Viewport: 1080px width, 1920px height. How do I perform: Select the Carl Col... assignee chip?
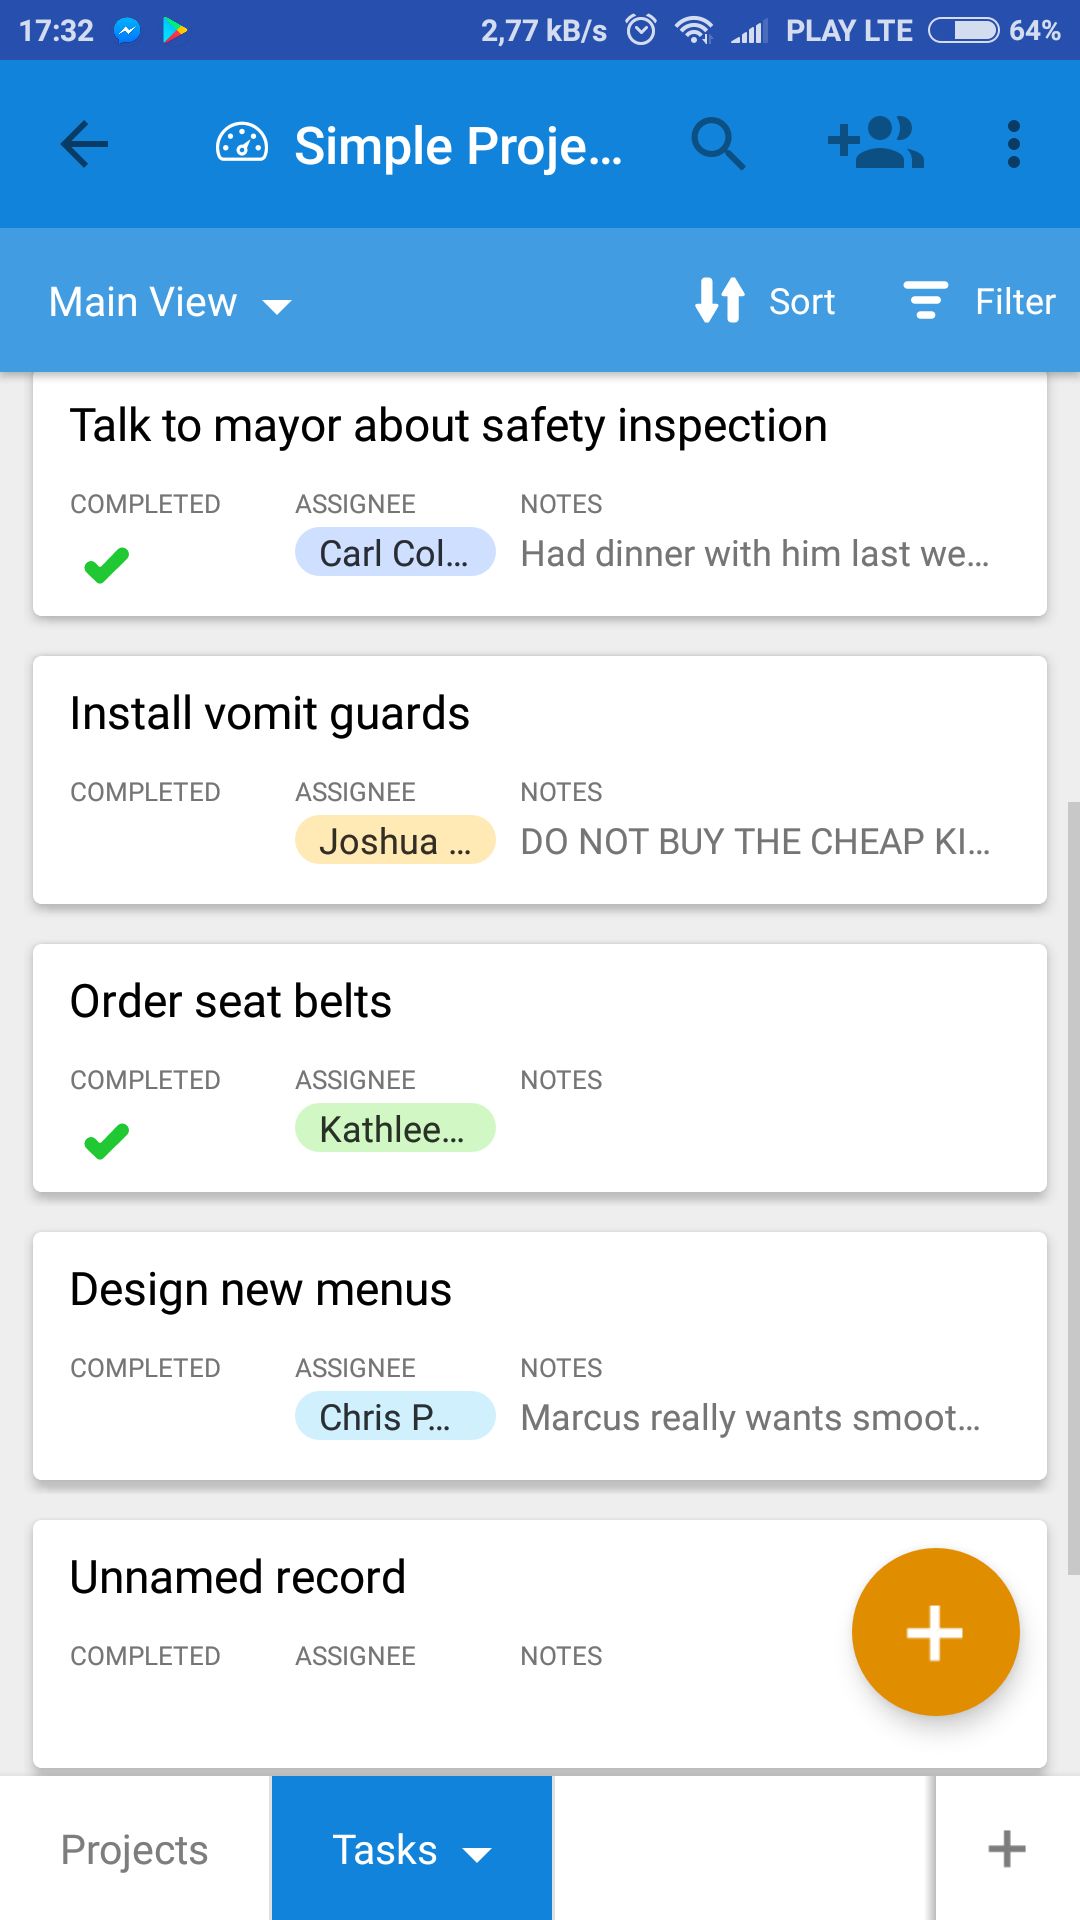tap(395, 552)
